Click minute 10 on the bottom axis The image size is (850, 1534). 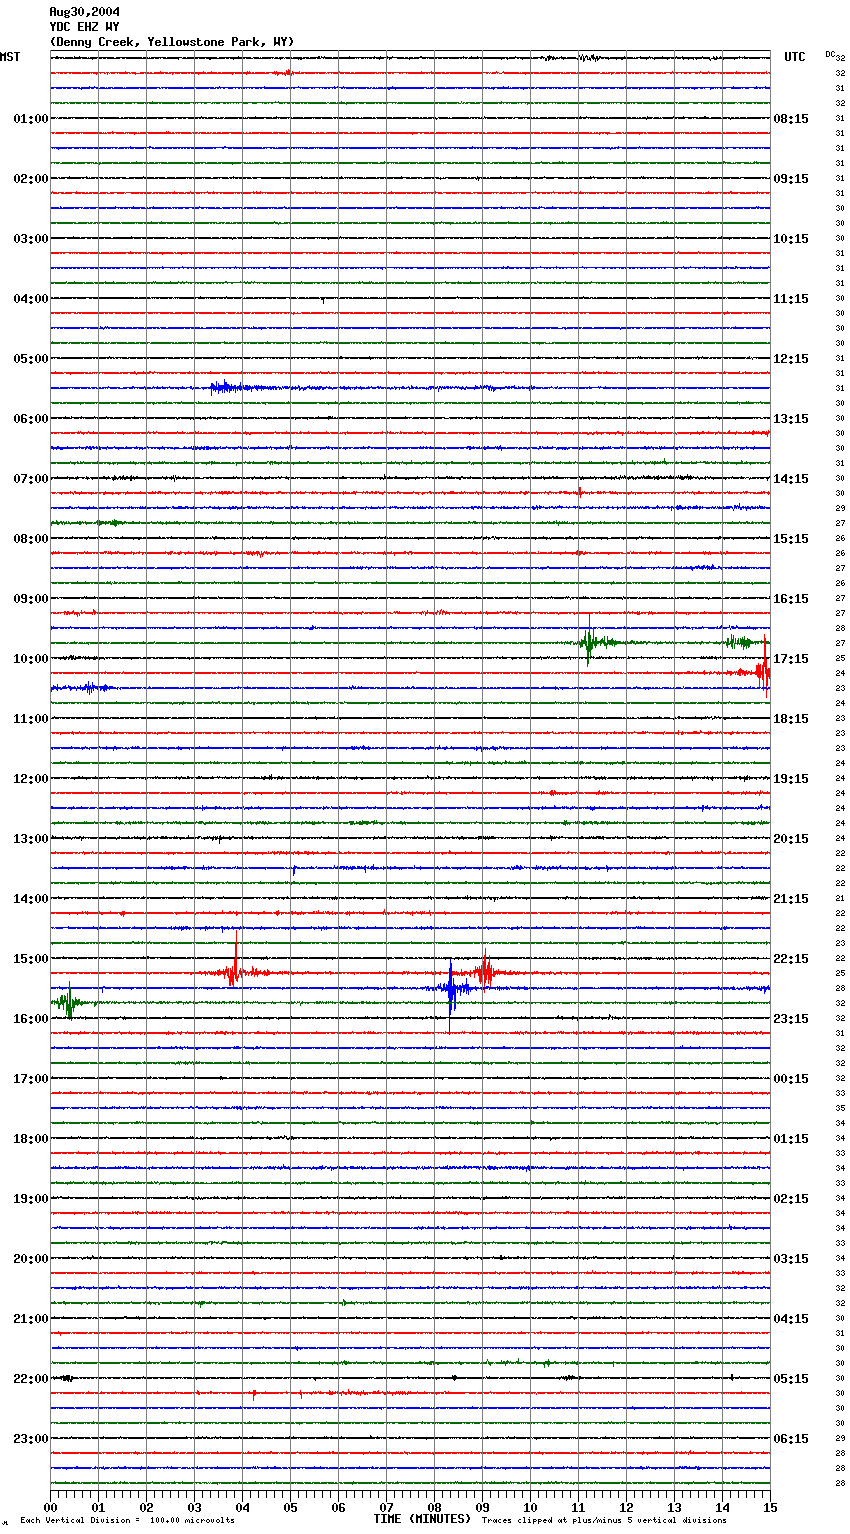point(530,1507)
